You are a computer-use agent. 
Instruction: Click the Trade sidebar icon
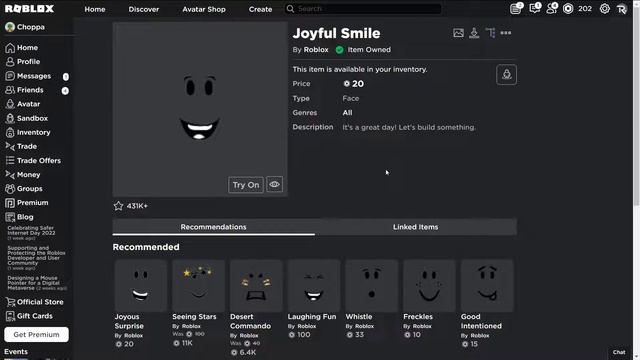[x=10, y=146]
